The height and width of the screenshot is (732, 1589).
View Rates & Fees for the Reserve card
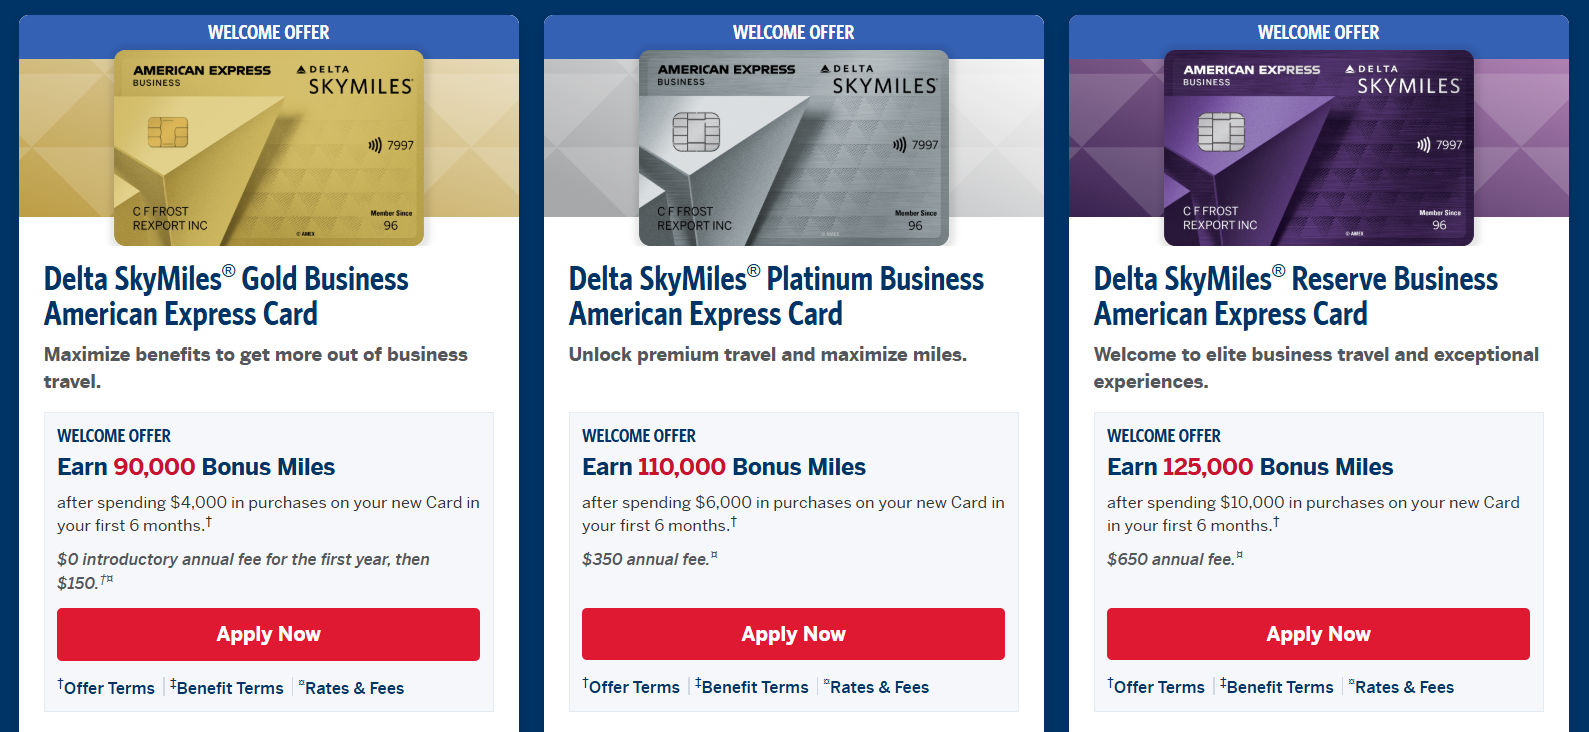[x=1403, y=687]
